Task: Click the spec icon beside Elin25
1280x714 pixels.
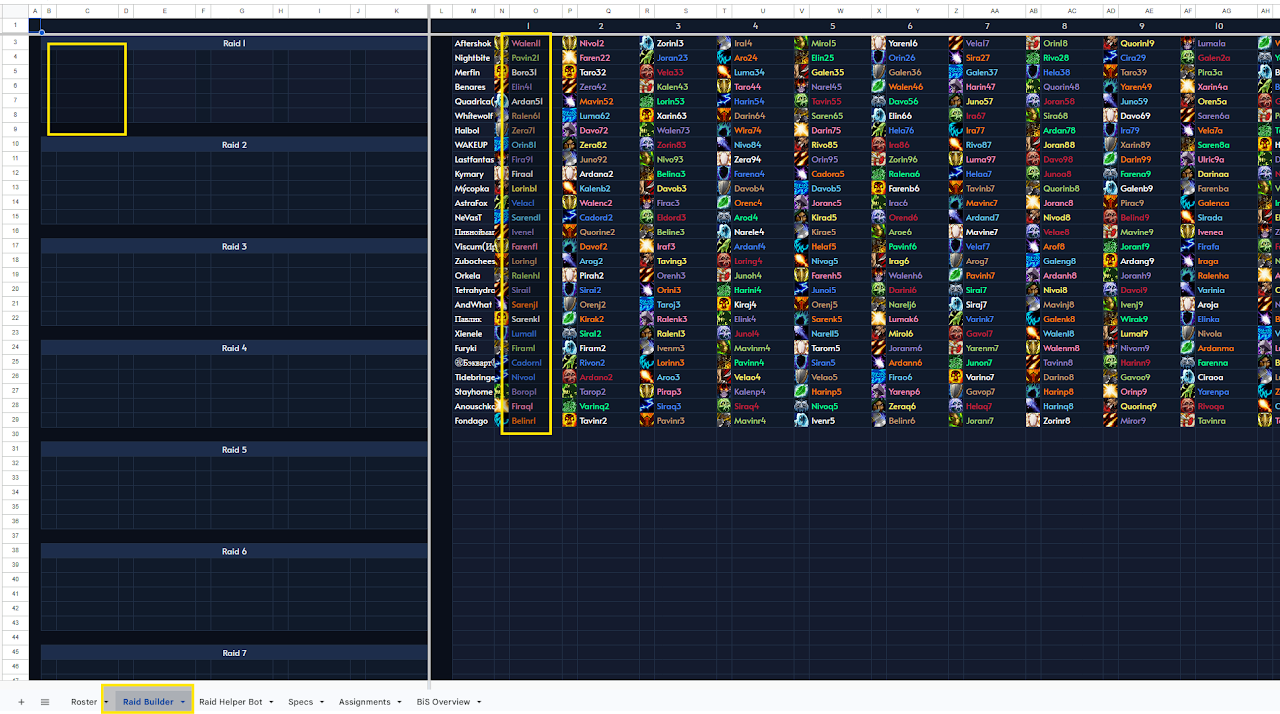Action: [801, 58]
